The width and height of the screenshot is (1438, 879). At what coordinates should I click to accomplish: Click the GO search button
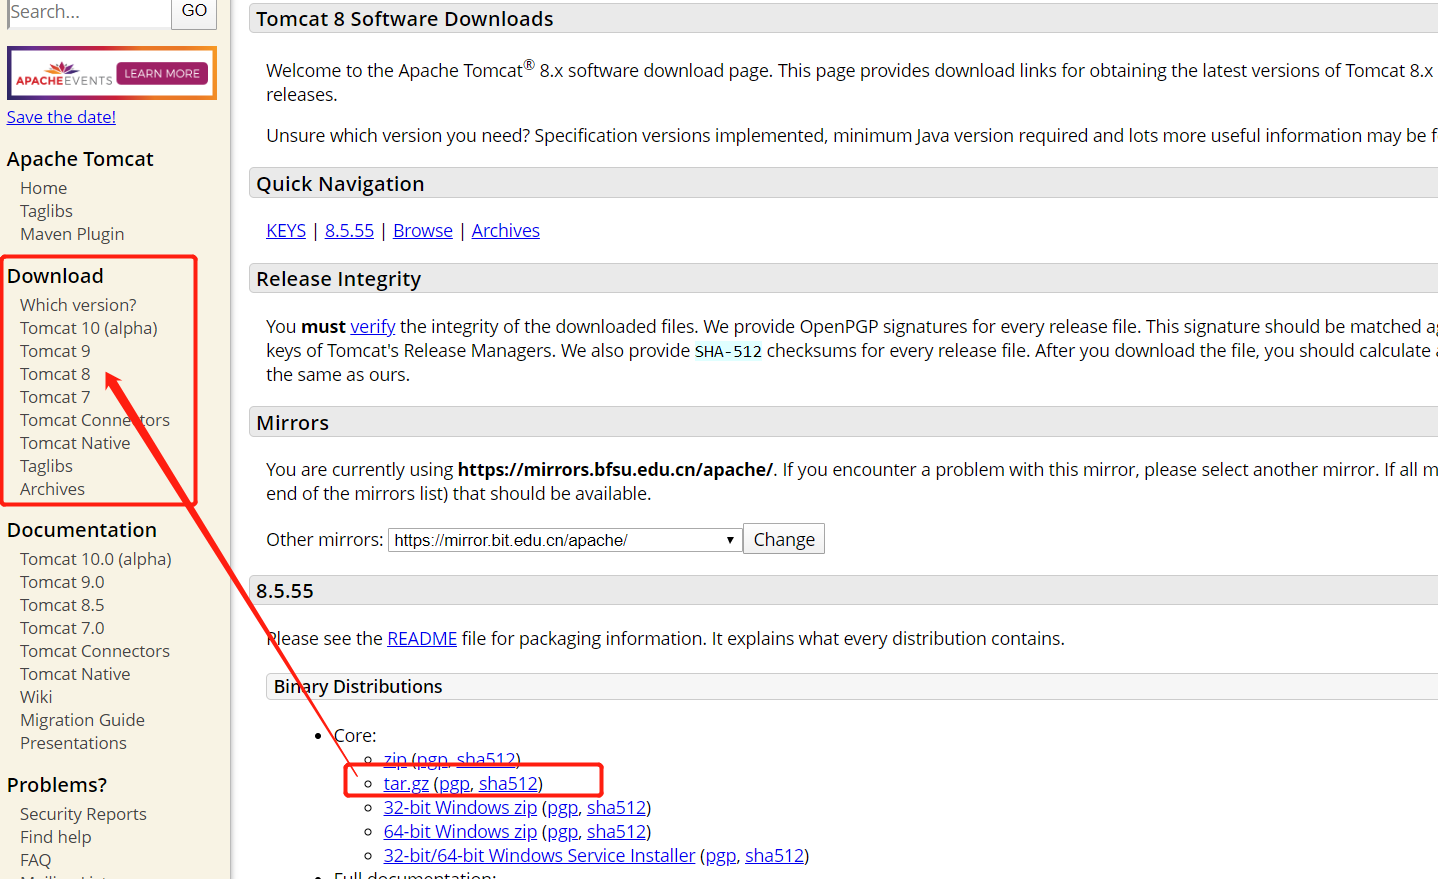click(194, 12)
